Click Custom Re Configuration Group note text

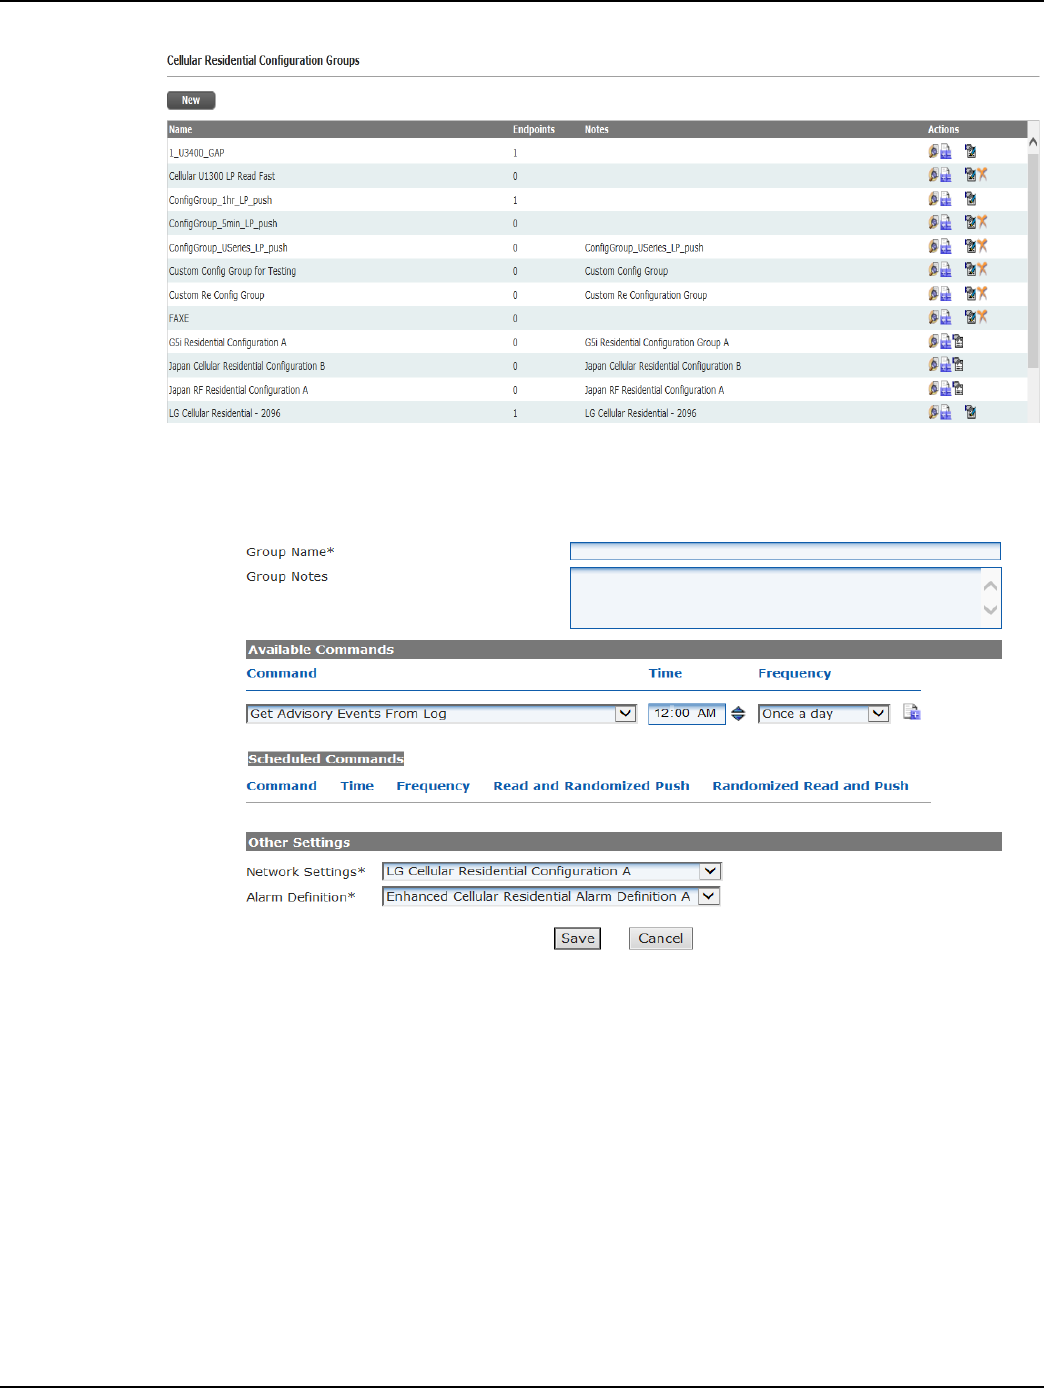[x=646, y=295]
